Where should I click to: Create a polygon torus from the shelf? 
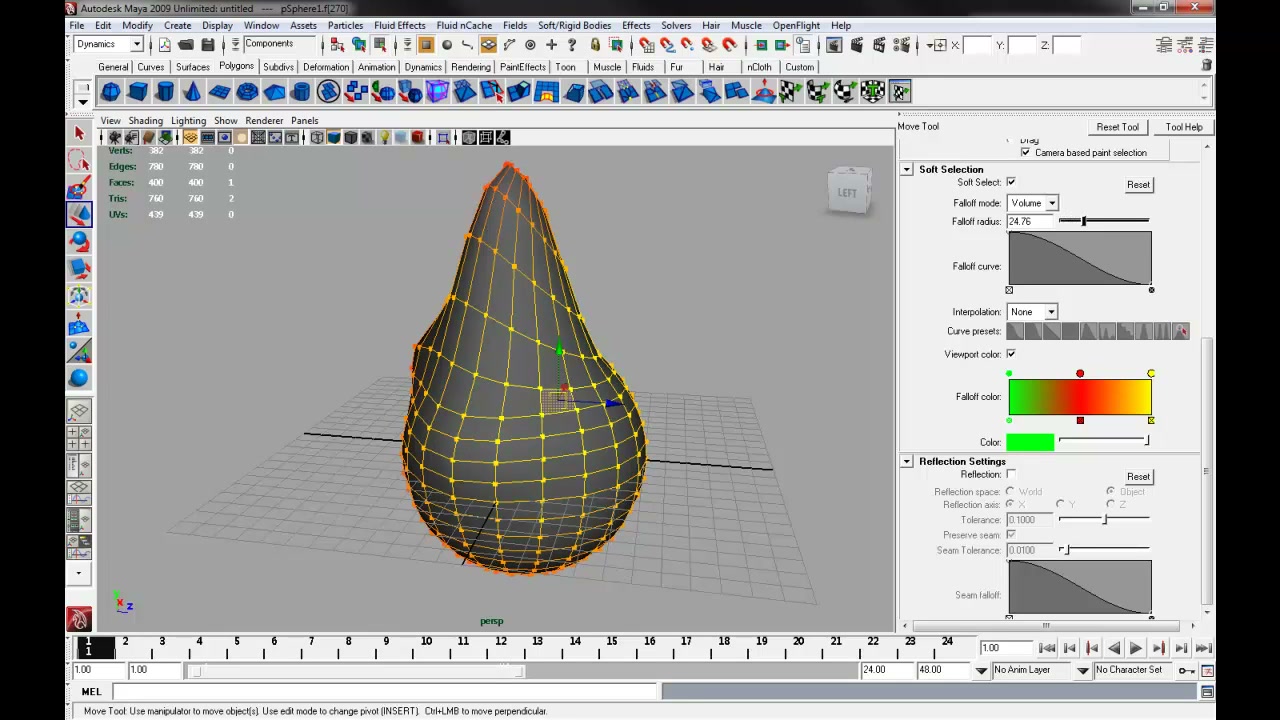pos(247,92)
